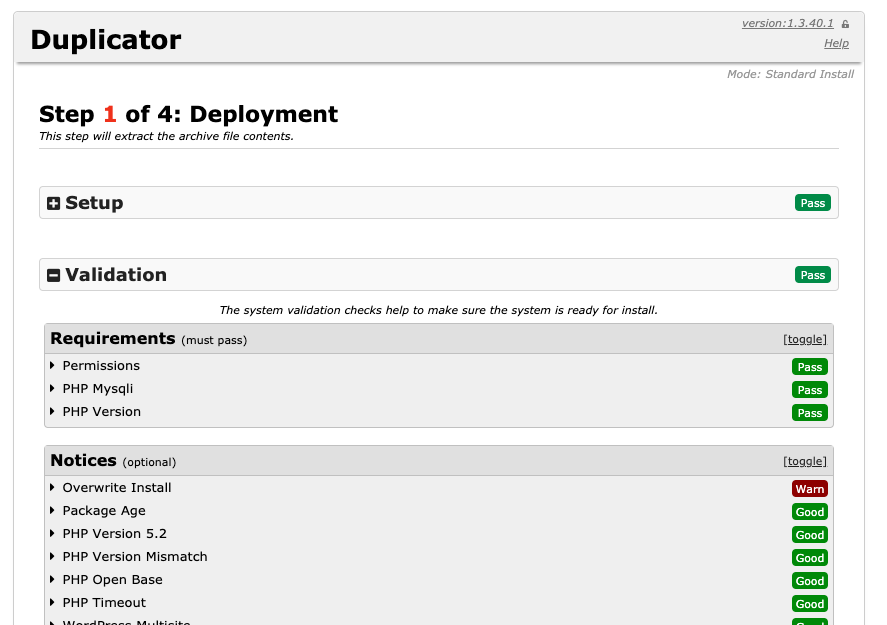The image size is (887, 625).
Task: Open the Help link
Action: point(836,43)
